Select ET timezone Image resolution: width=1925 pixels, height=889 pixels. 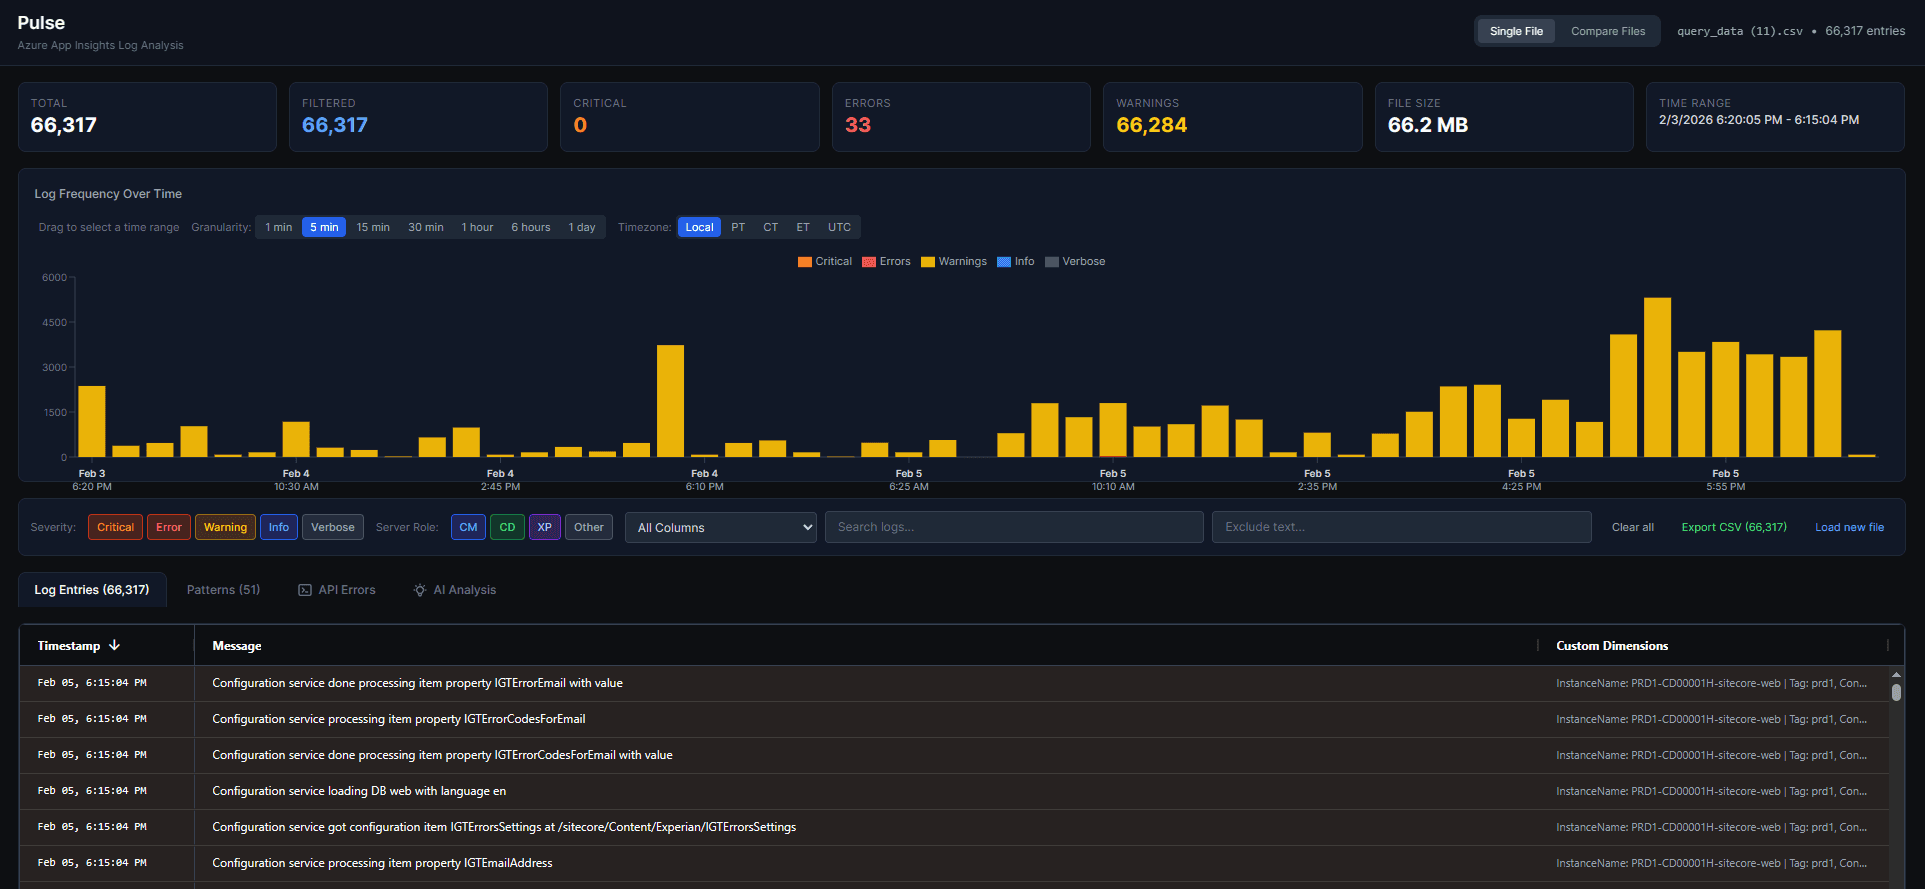(803, 227)
